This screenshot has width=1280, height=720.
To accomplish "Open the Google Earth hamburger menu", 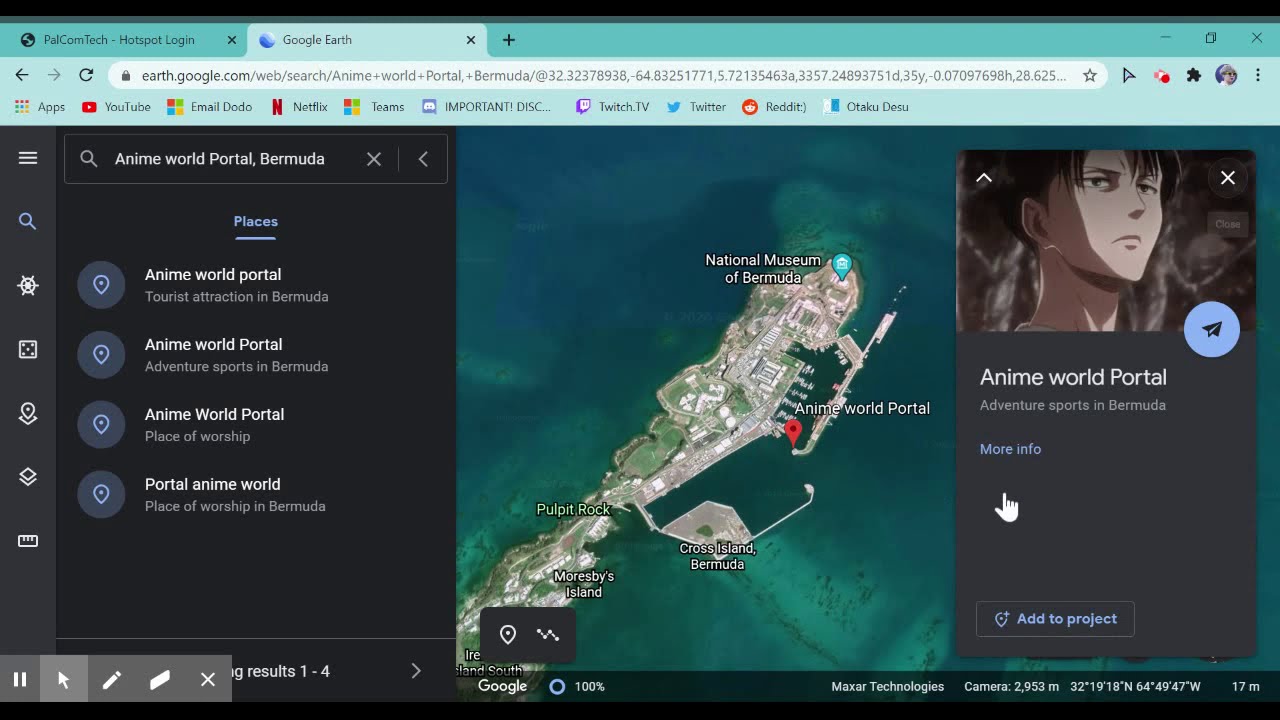I will coord(28,158).
